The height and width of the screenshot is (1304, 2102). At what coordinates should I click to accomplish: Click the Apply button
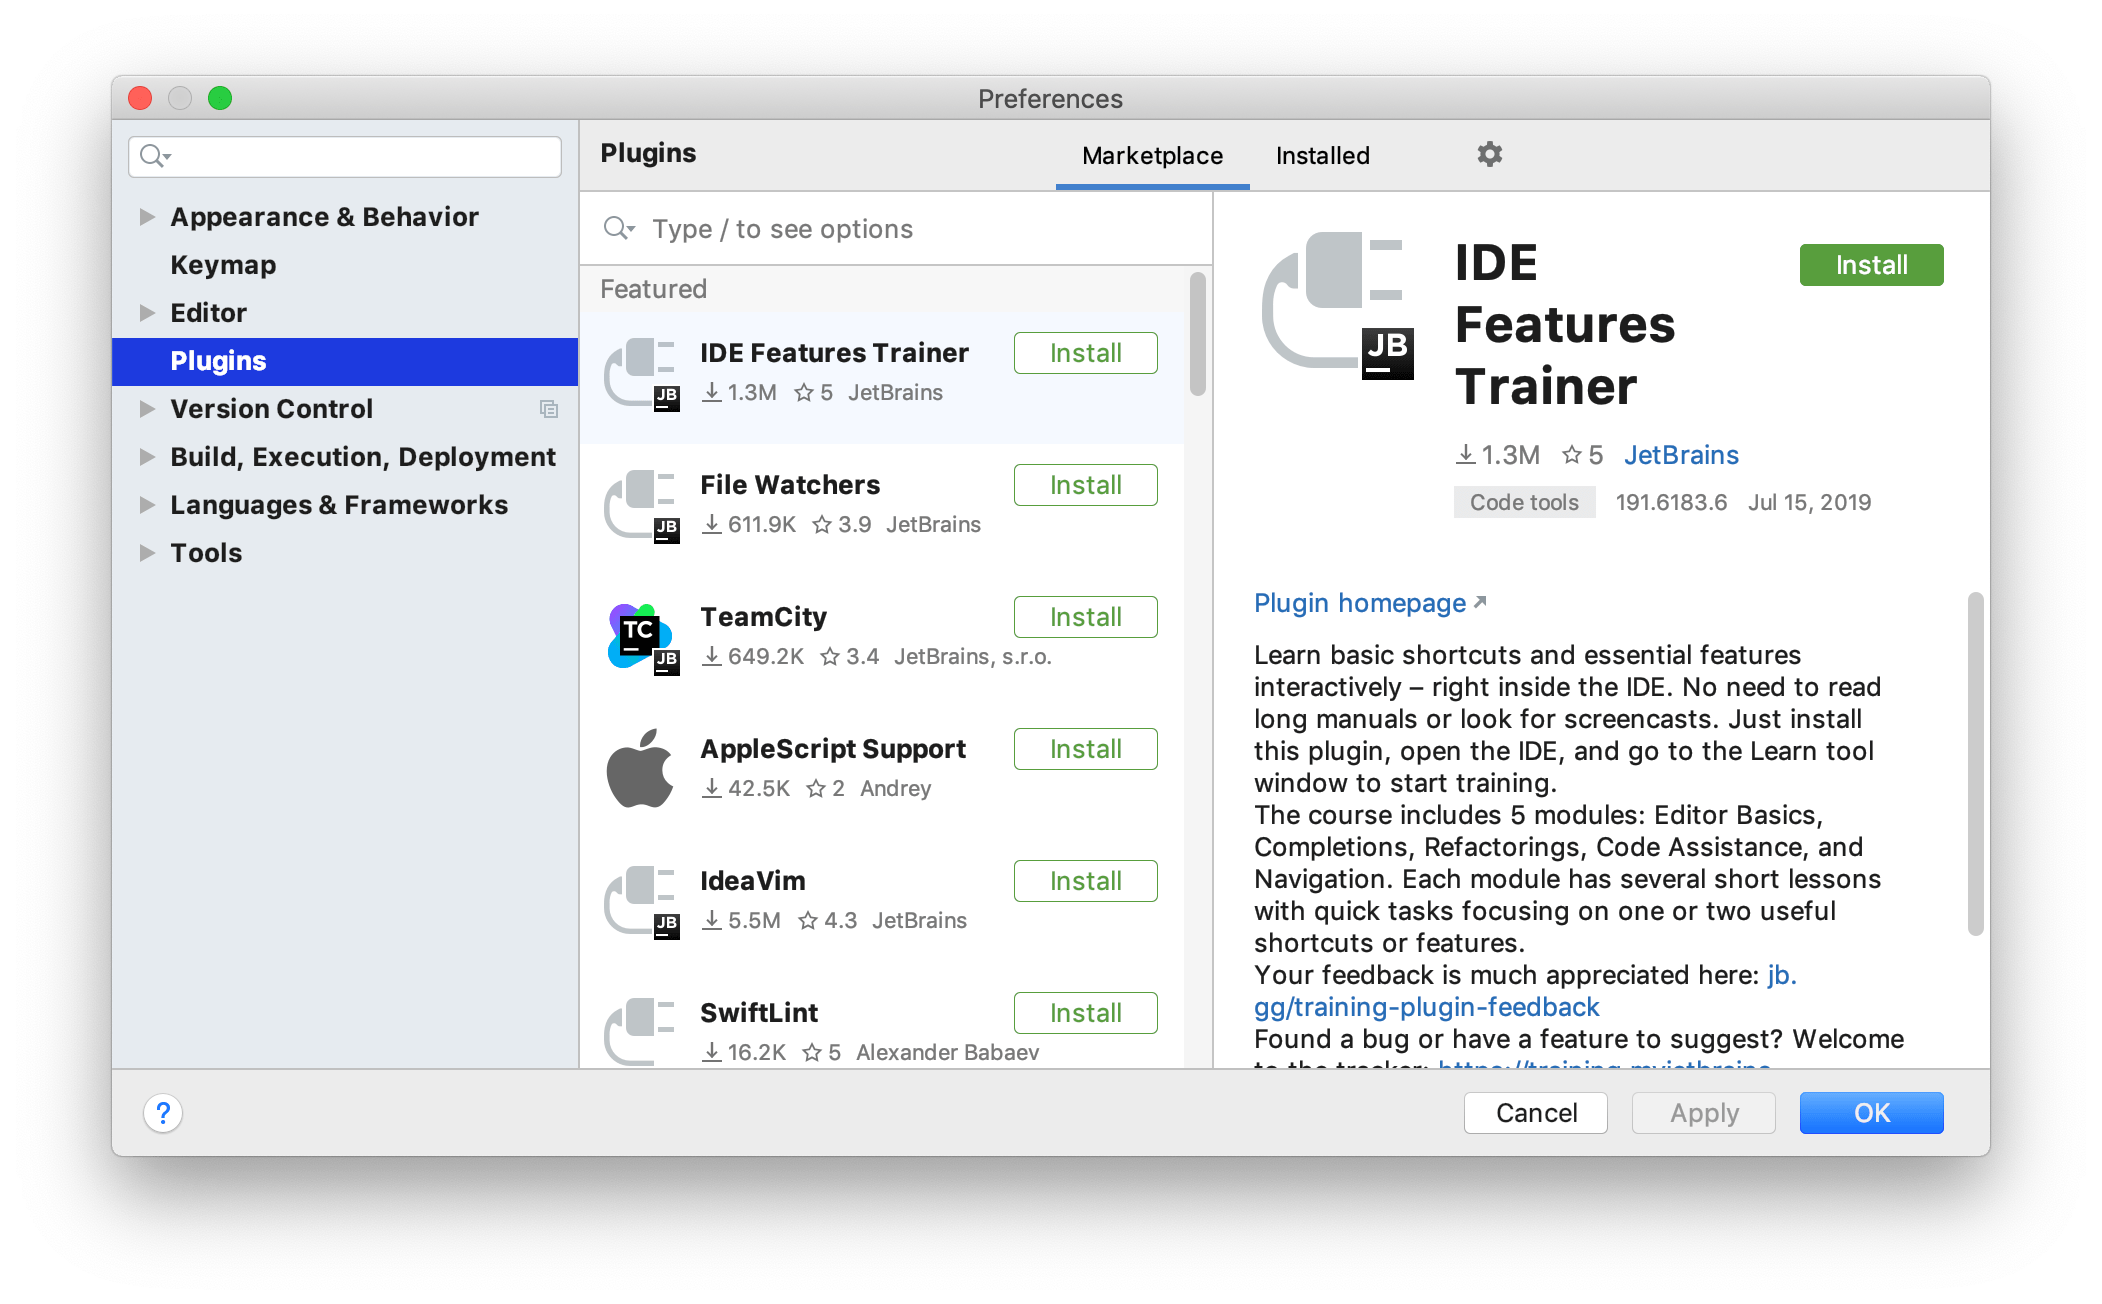[1703, 1113]
